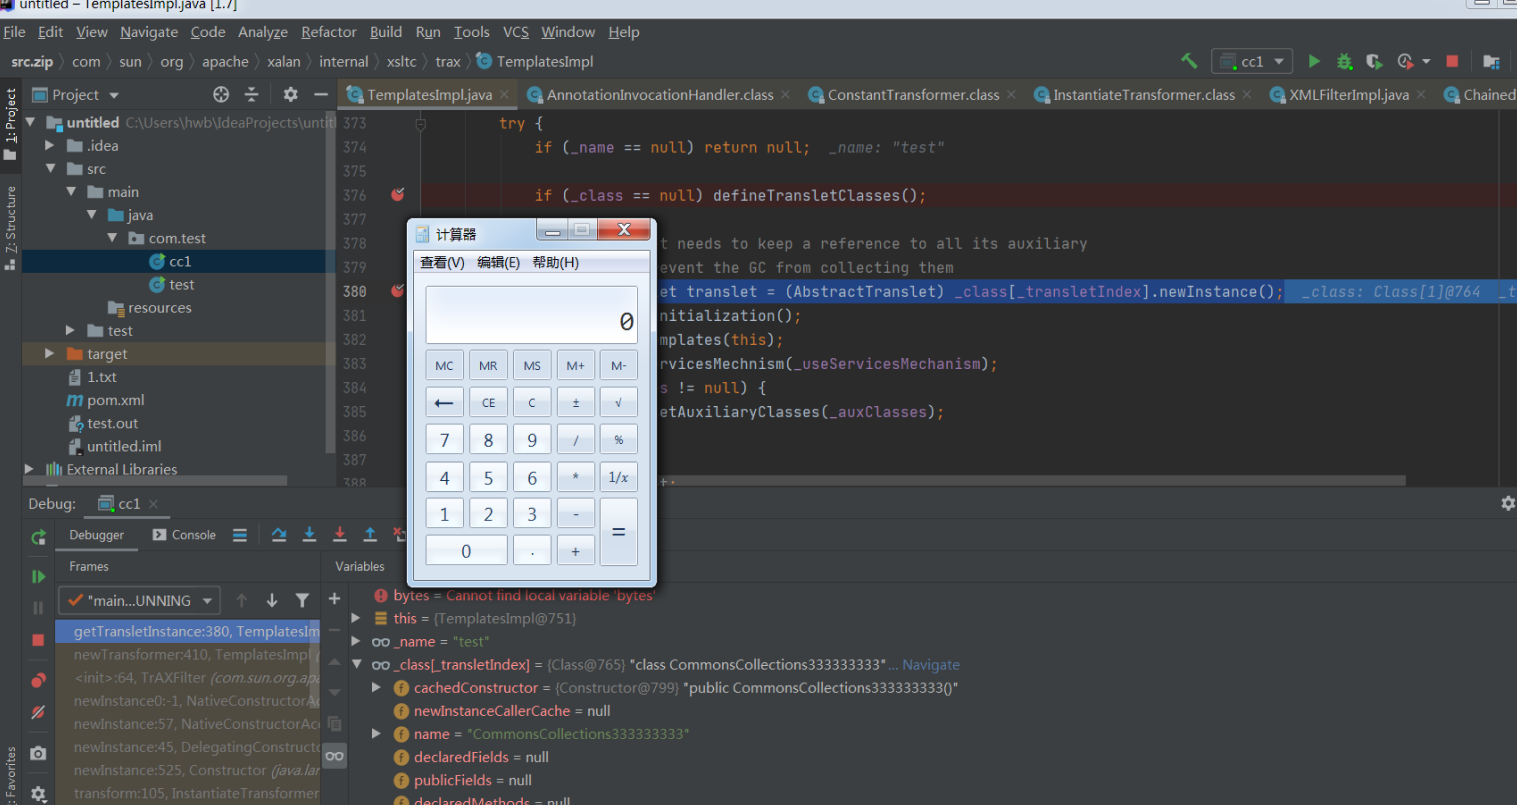Open profiler options dropdown arrow
The height and width of the screenshot is (805, 1517).
1426,61
